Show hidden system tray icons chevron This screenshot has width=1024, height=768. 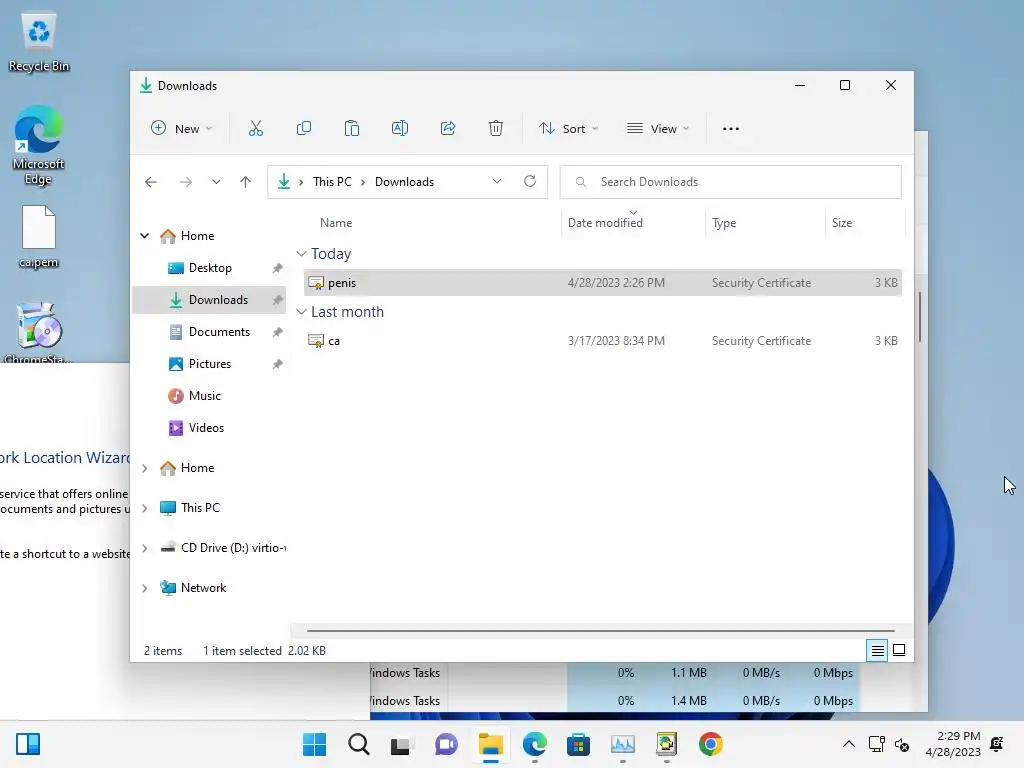[848, 744]
